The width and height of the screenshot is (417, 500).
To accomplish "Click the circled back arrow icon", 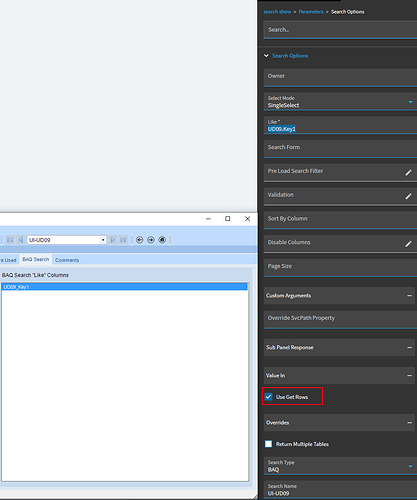I will pos(140,240).
